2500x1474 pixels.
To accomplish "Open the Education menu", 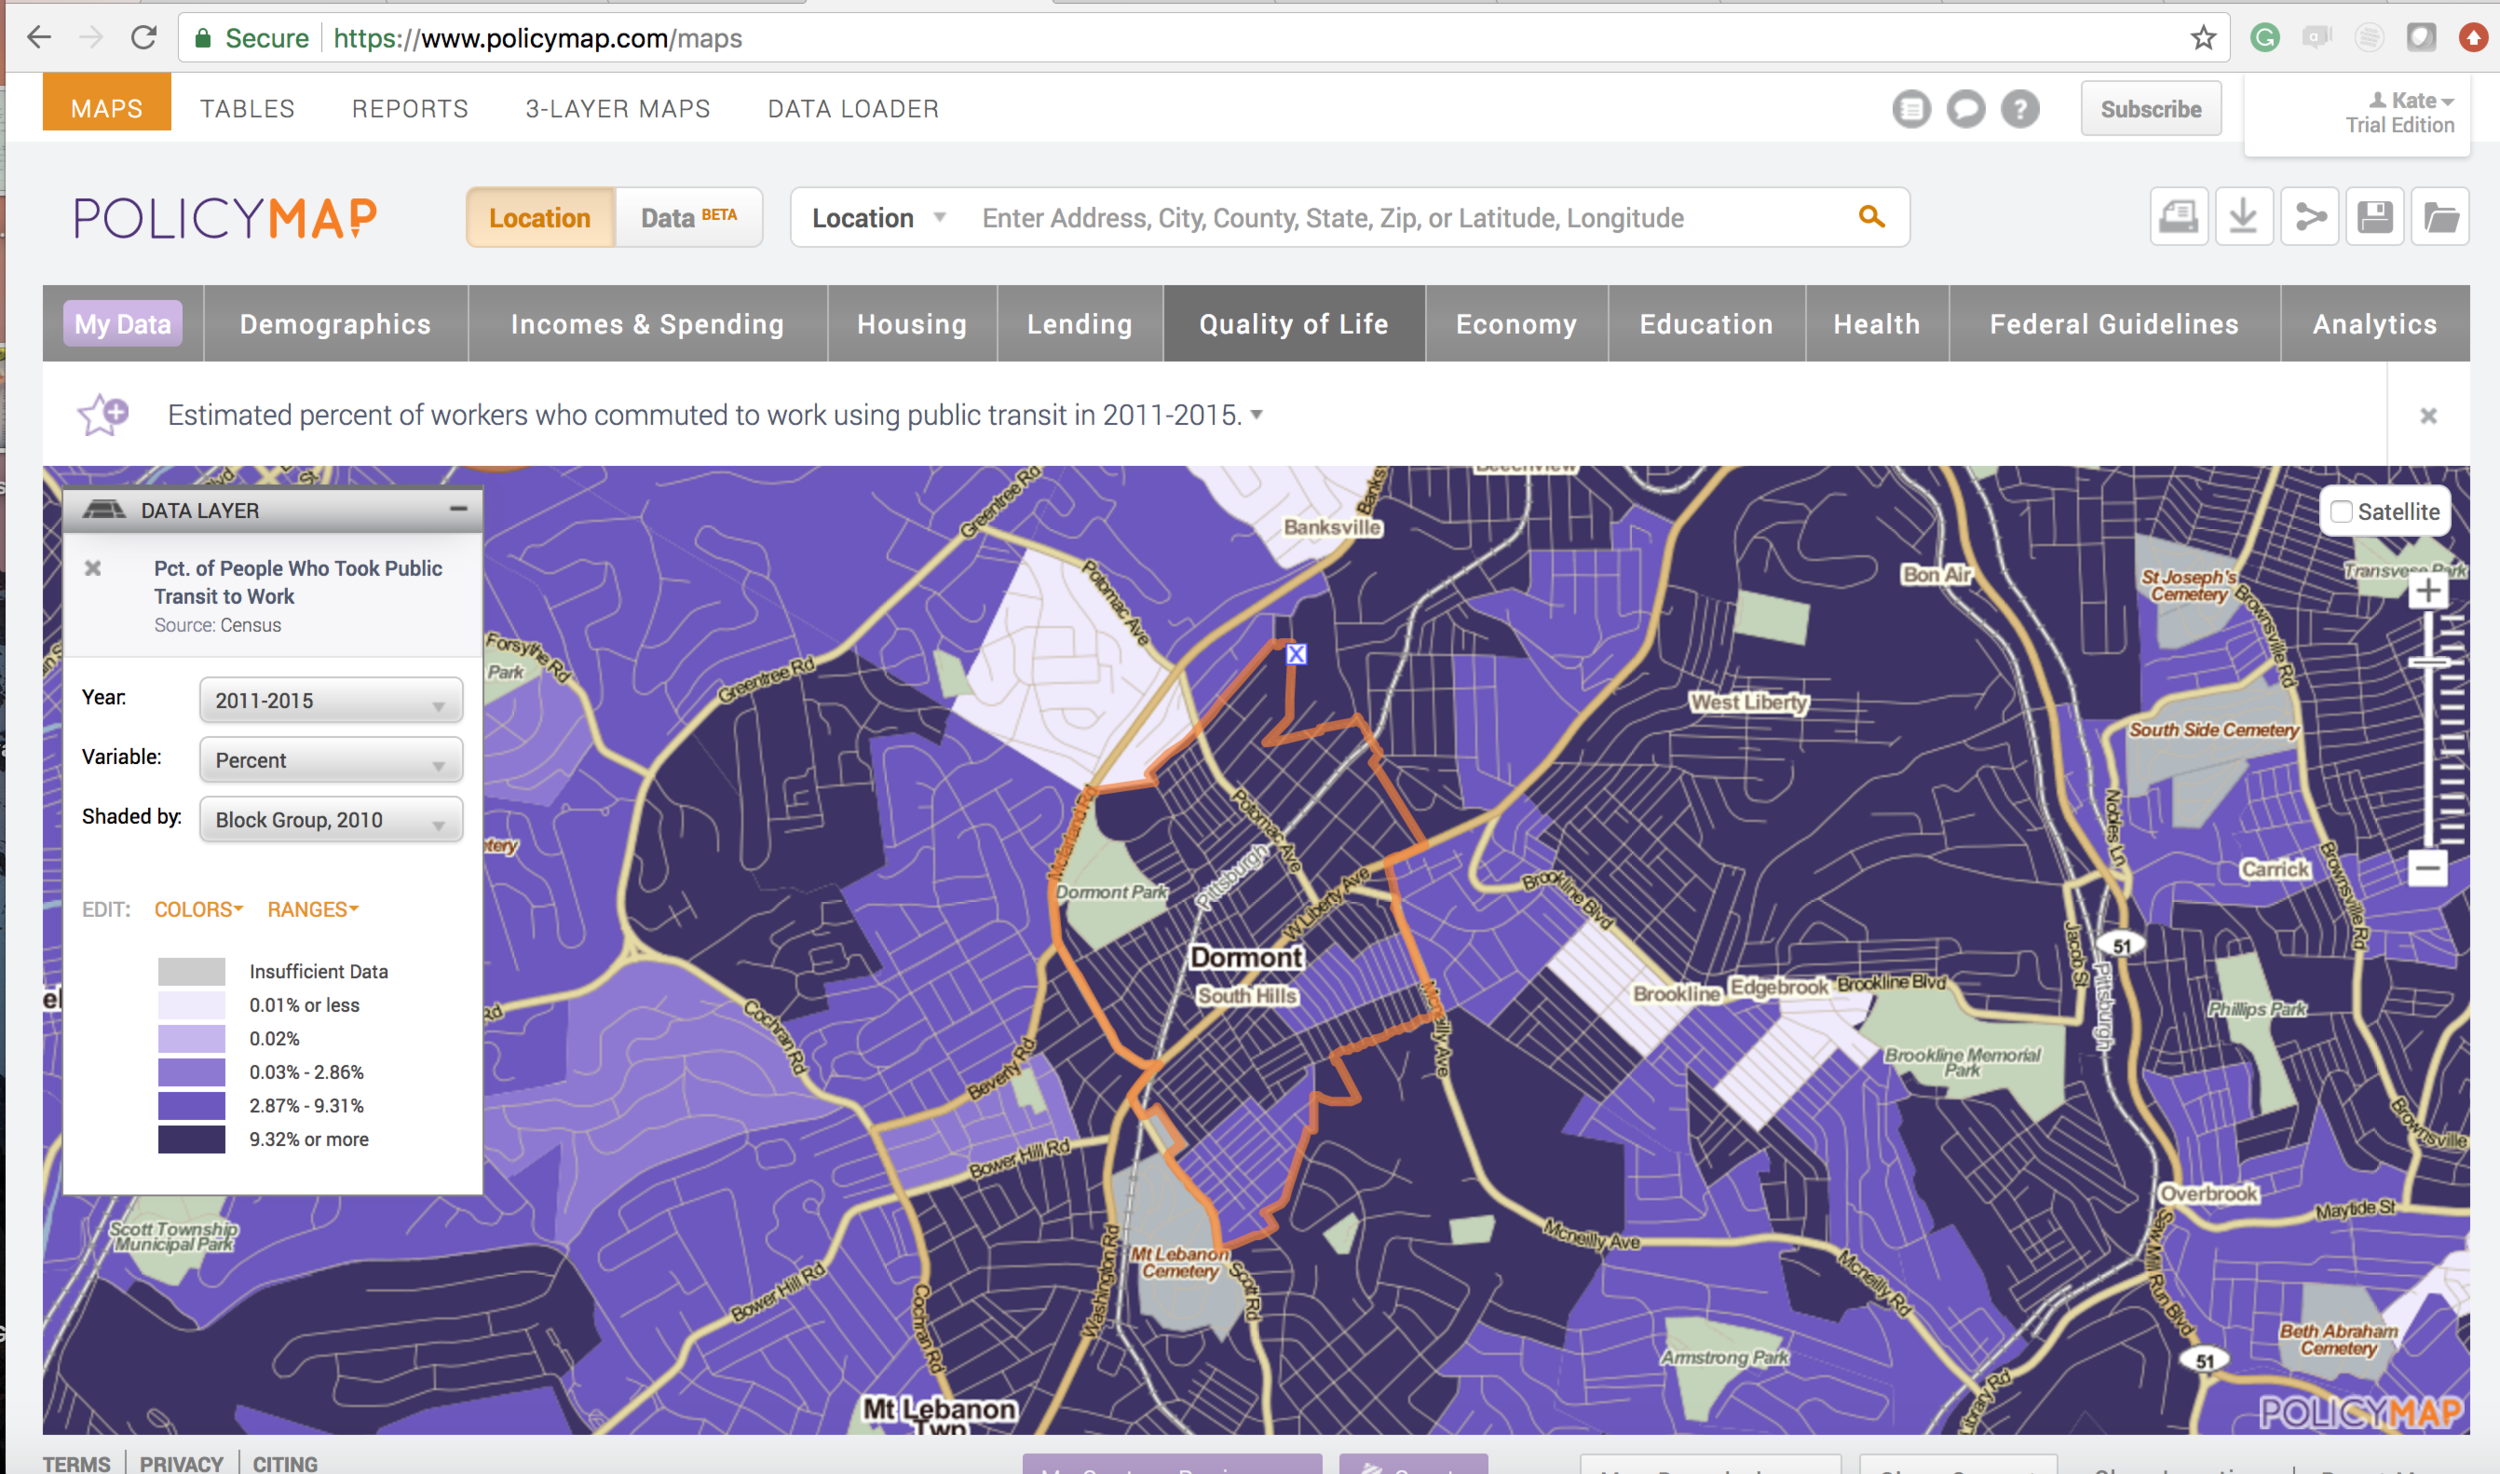I will point(1706,324).
